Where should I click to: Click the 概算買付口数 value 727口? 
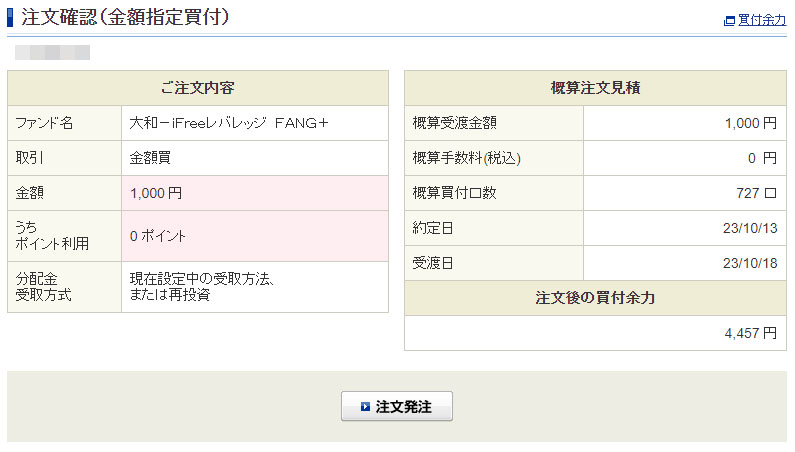pyautogui.click(x=756, y=193)
